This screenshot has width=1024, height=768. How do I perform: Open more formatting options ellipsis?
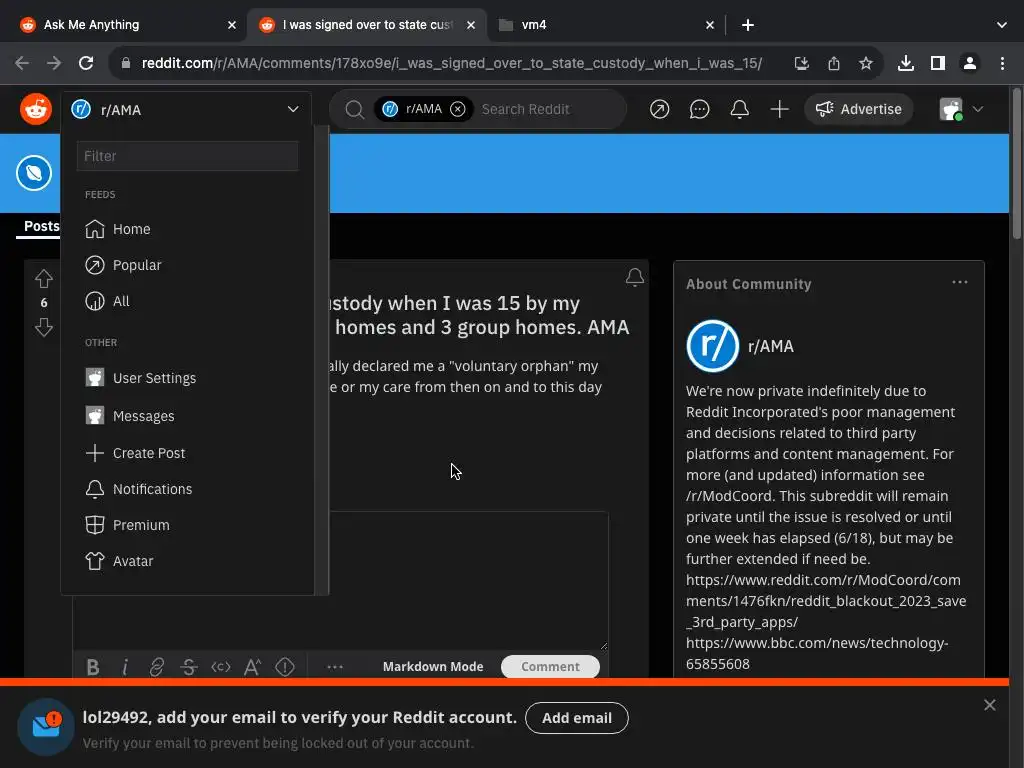[x=335, y=667]
